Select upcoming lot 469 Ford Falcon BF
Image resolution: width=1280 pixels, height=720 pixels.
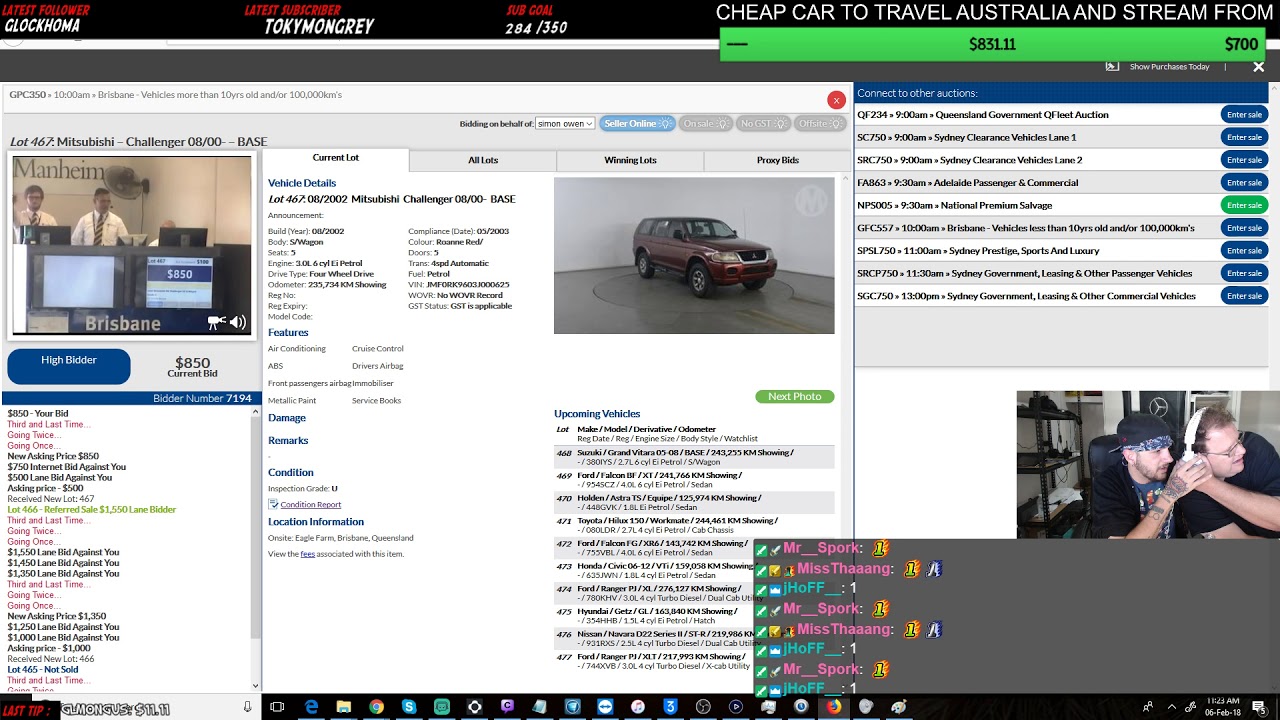(x=694, y=480)
